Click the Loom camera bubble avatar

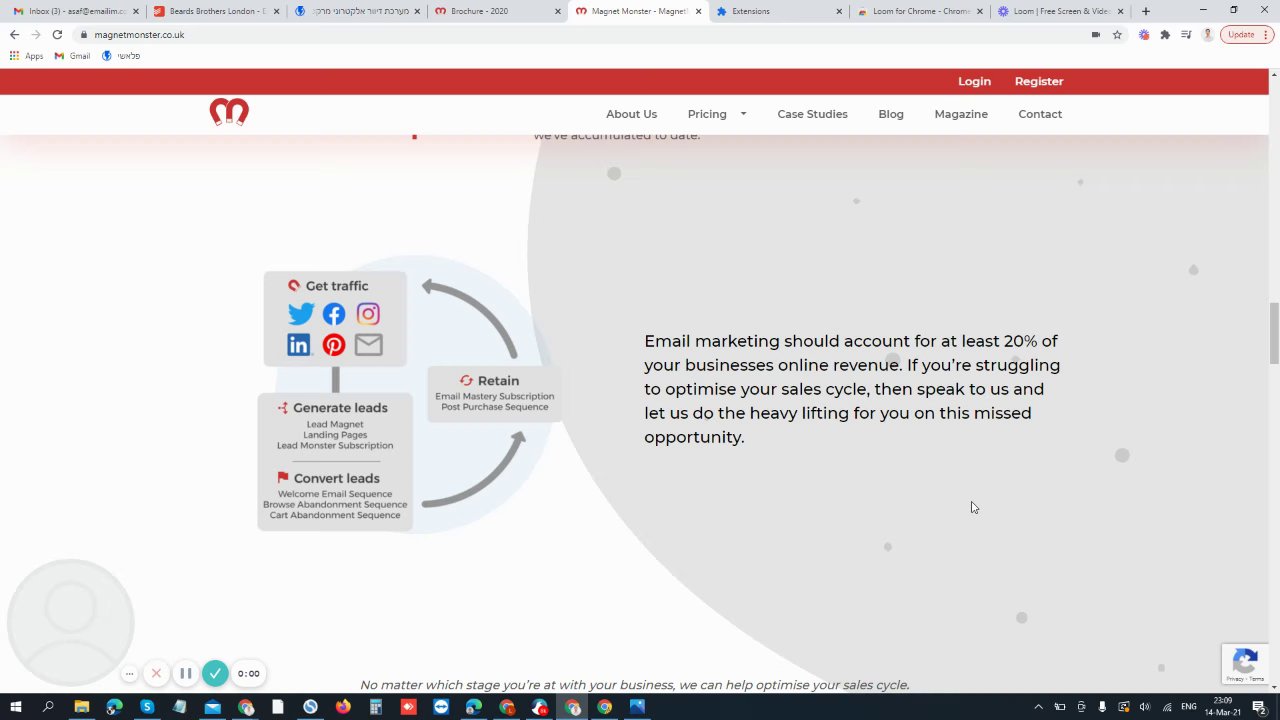click(70, 622)
